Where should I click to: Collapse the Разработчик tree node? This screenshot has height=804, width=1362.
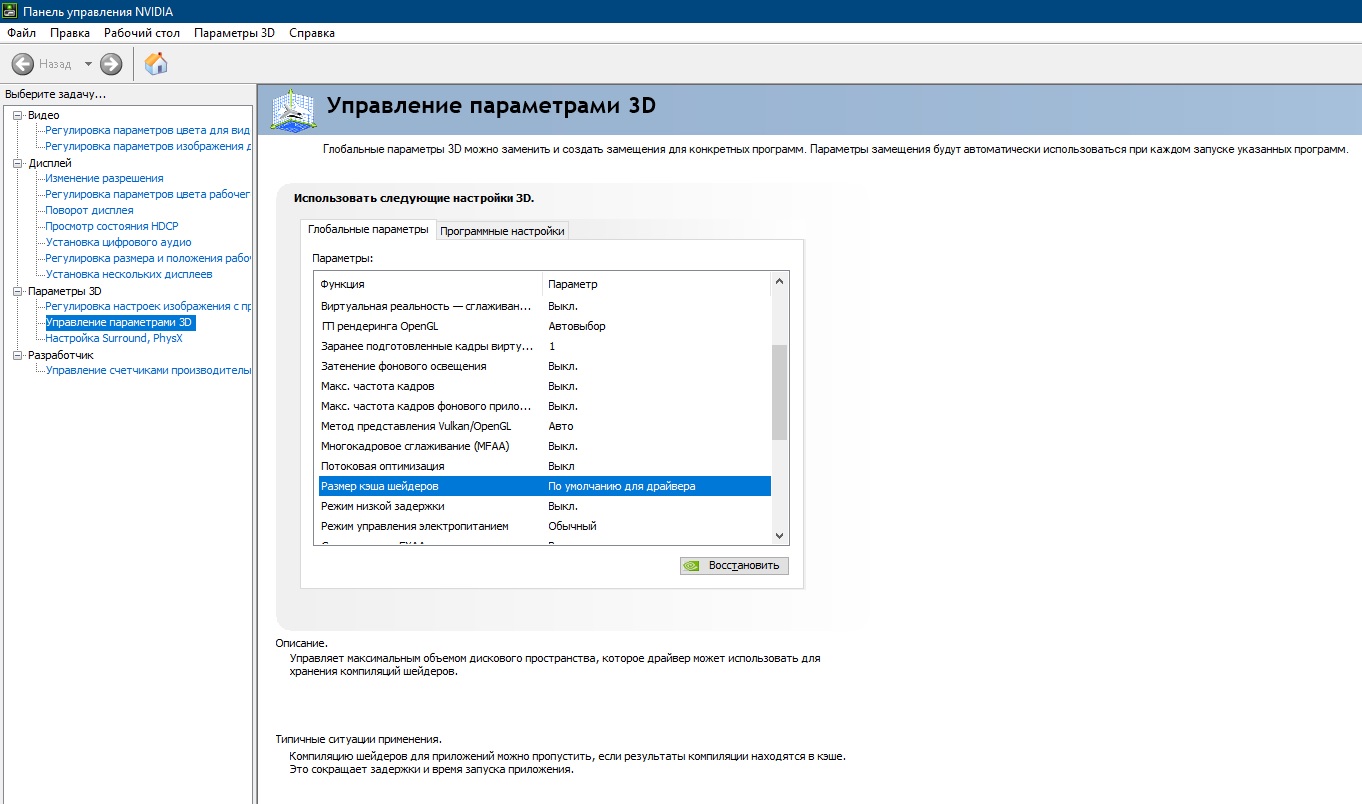coord(17,355)
